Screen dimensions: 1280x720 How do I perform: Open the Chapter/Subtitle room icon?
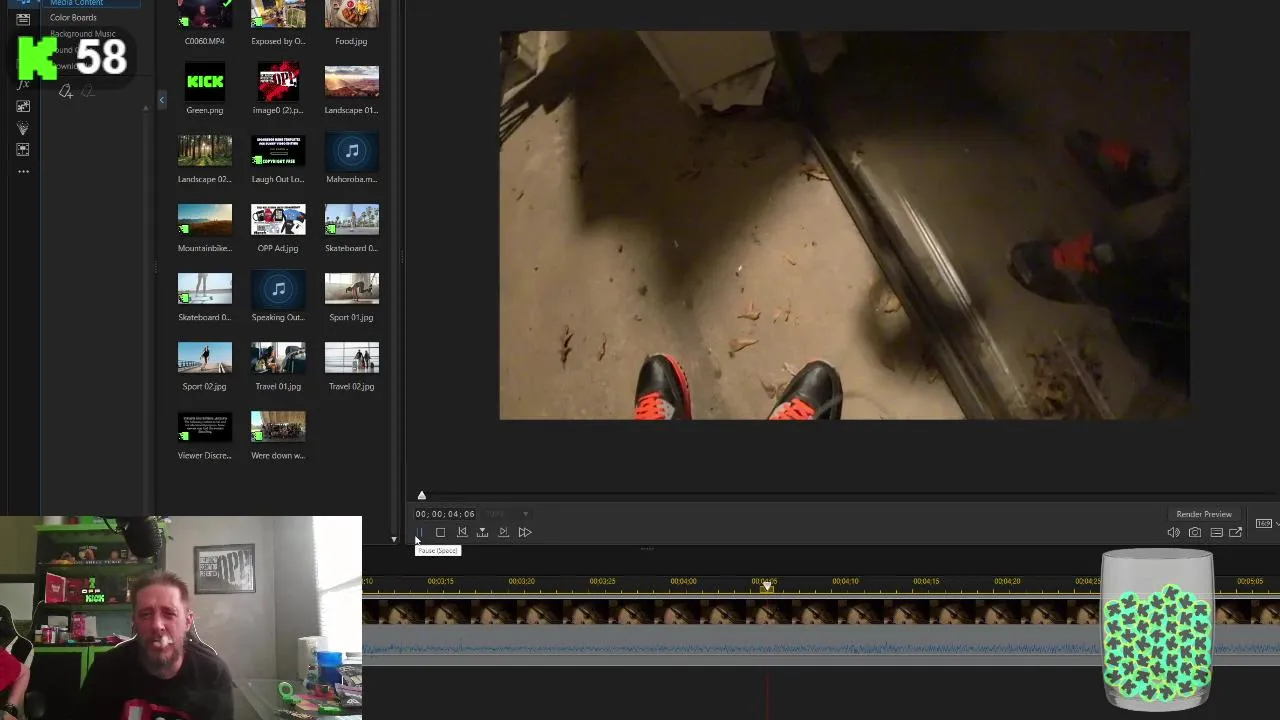23,150
